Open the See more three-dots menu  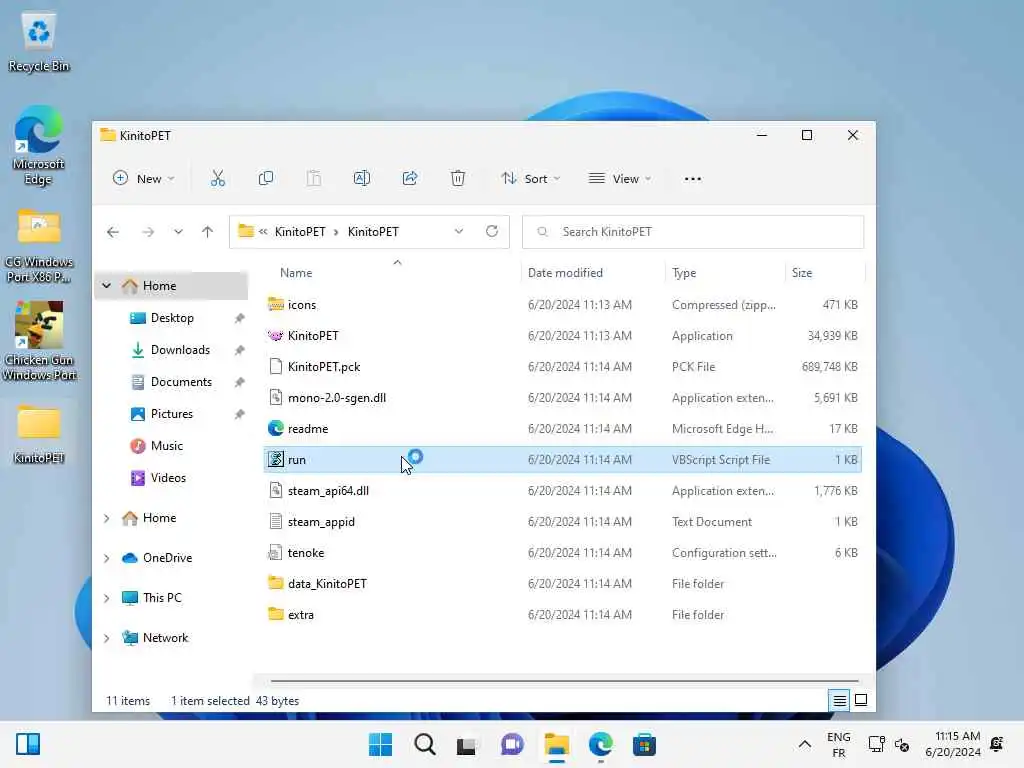pos(693,179)
